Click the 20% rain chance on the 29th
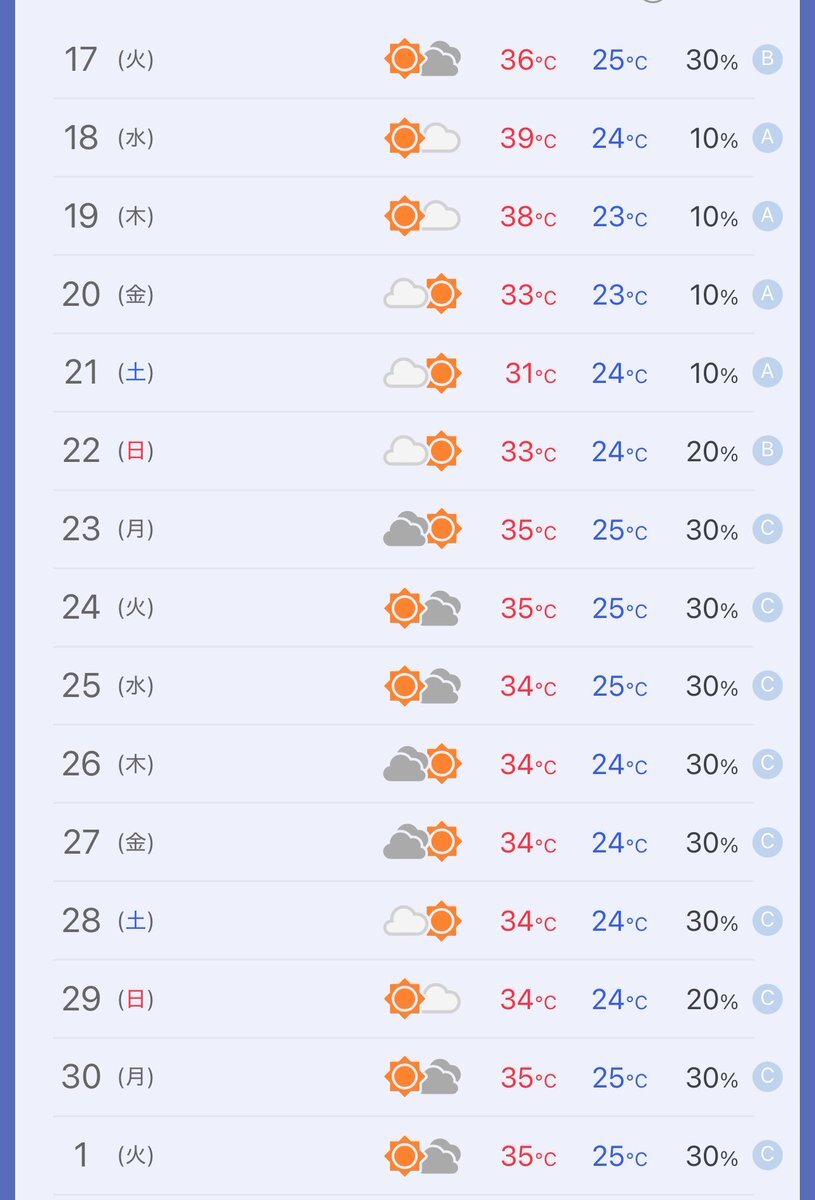The image size is (815, 1200). [x=712, y=1000]
